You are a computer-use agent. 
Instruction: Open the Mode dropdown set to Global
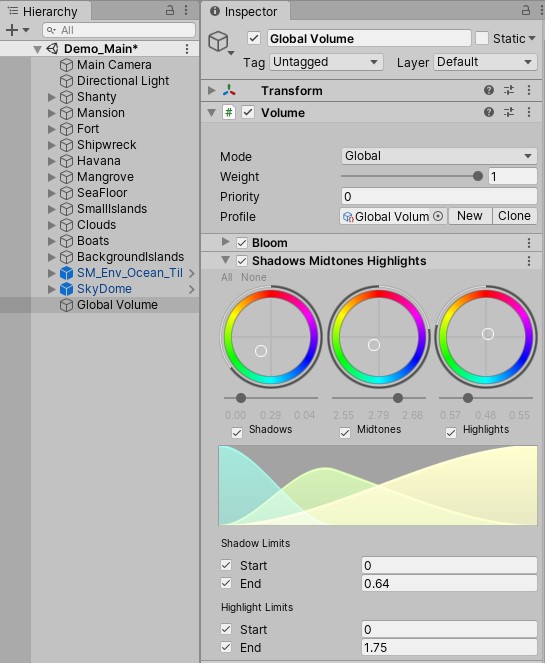pyautogui.click(x=439, y=156)
